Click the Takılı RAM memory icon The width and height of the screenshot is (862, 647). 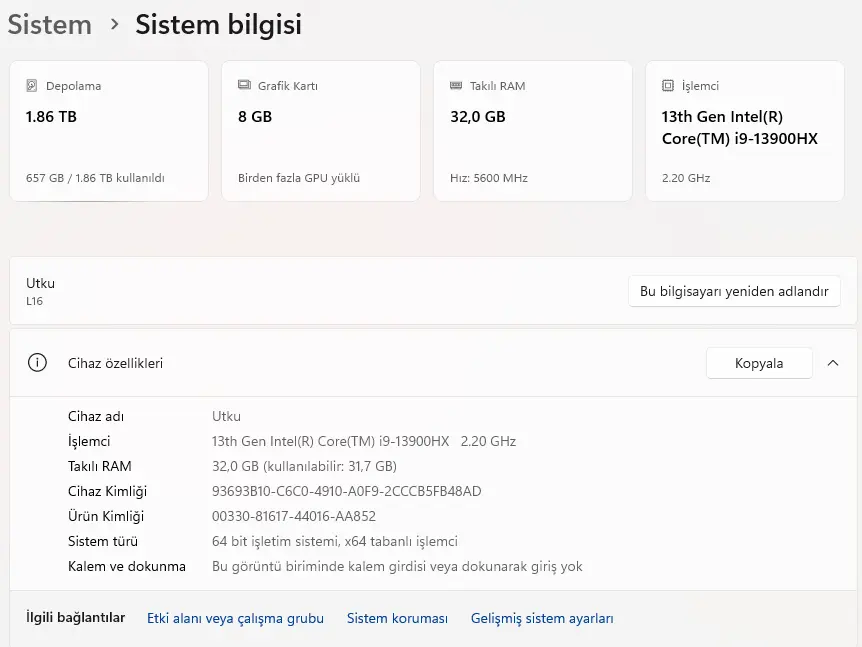pos(456,85)
